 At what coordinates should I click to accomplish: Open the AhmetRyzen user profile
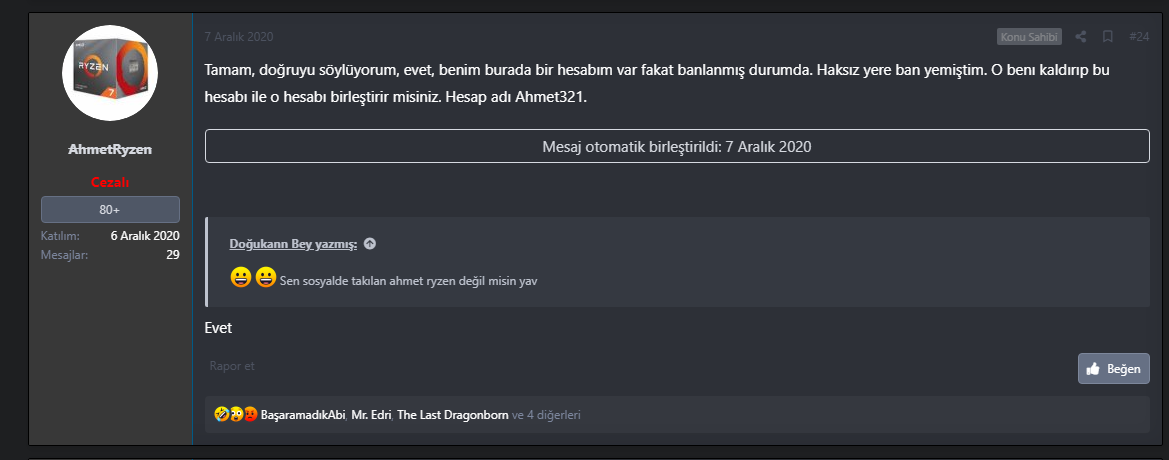[x=110, y=149]
